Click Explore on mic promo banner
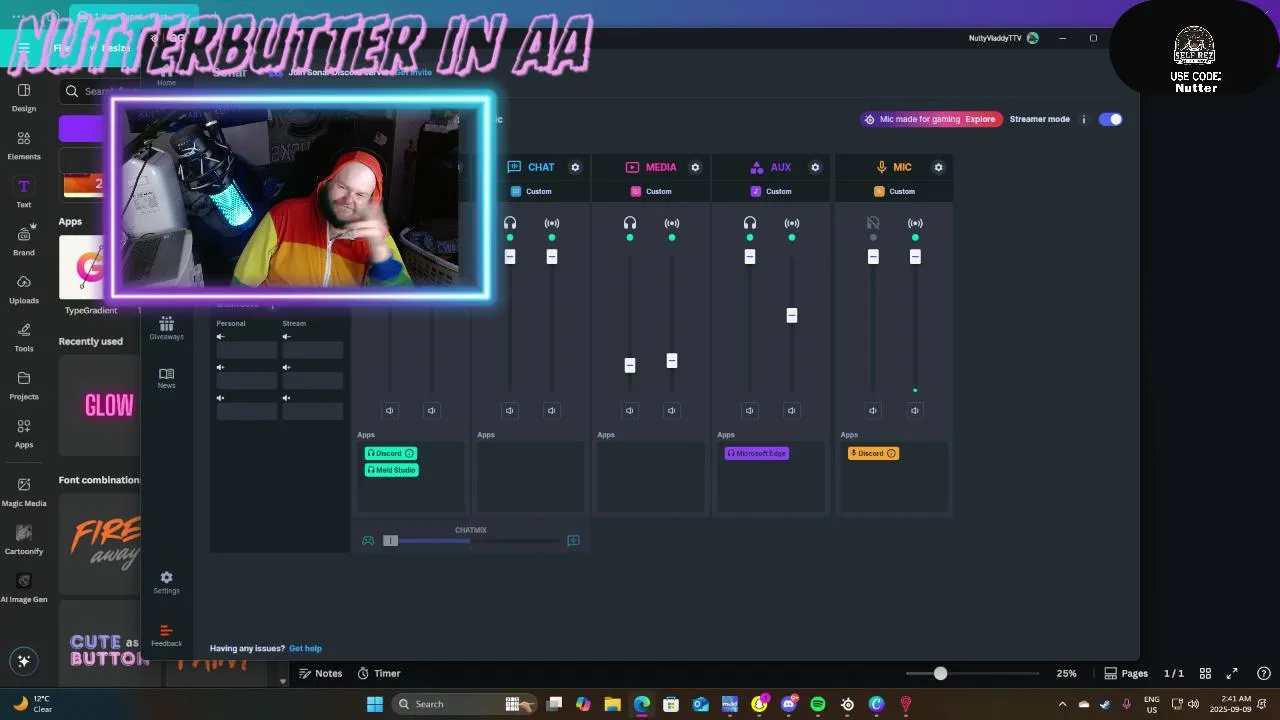The image size is (1280, 720). [980, 119]
